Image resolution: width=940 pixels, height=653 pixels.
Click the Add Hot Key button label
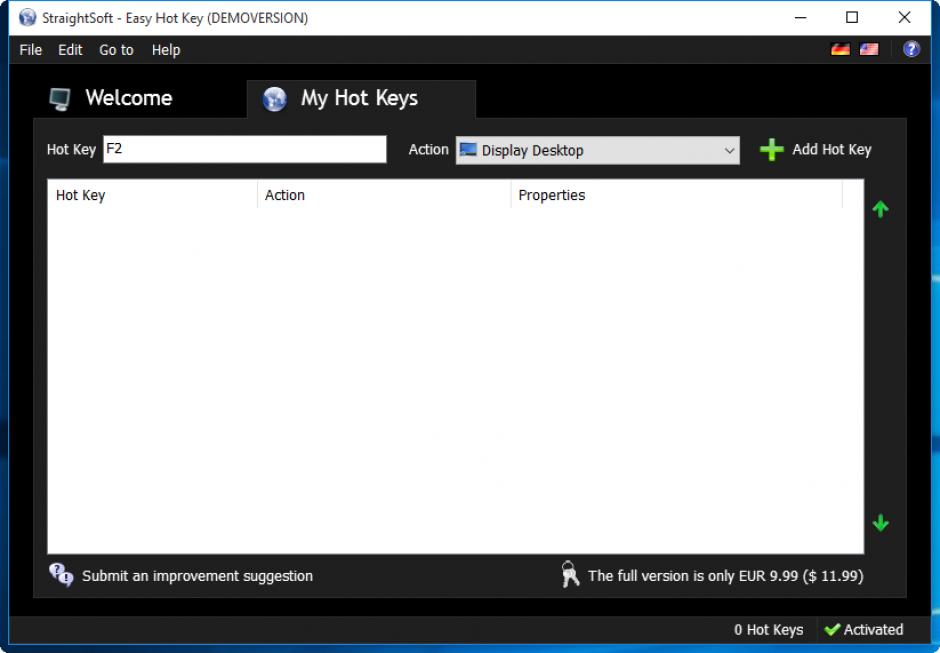click(x=831, y=149)
